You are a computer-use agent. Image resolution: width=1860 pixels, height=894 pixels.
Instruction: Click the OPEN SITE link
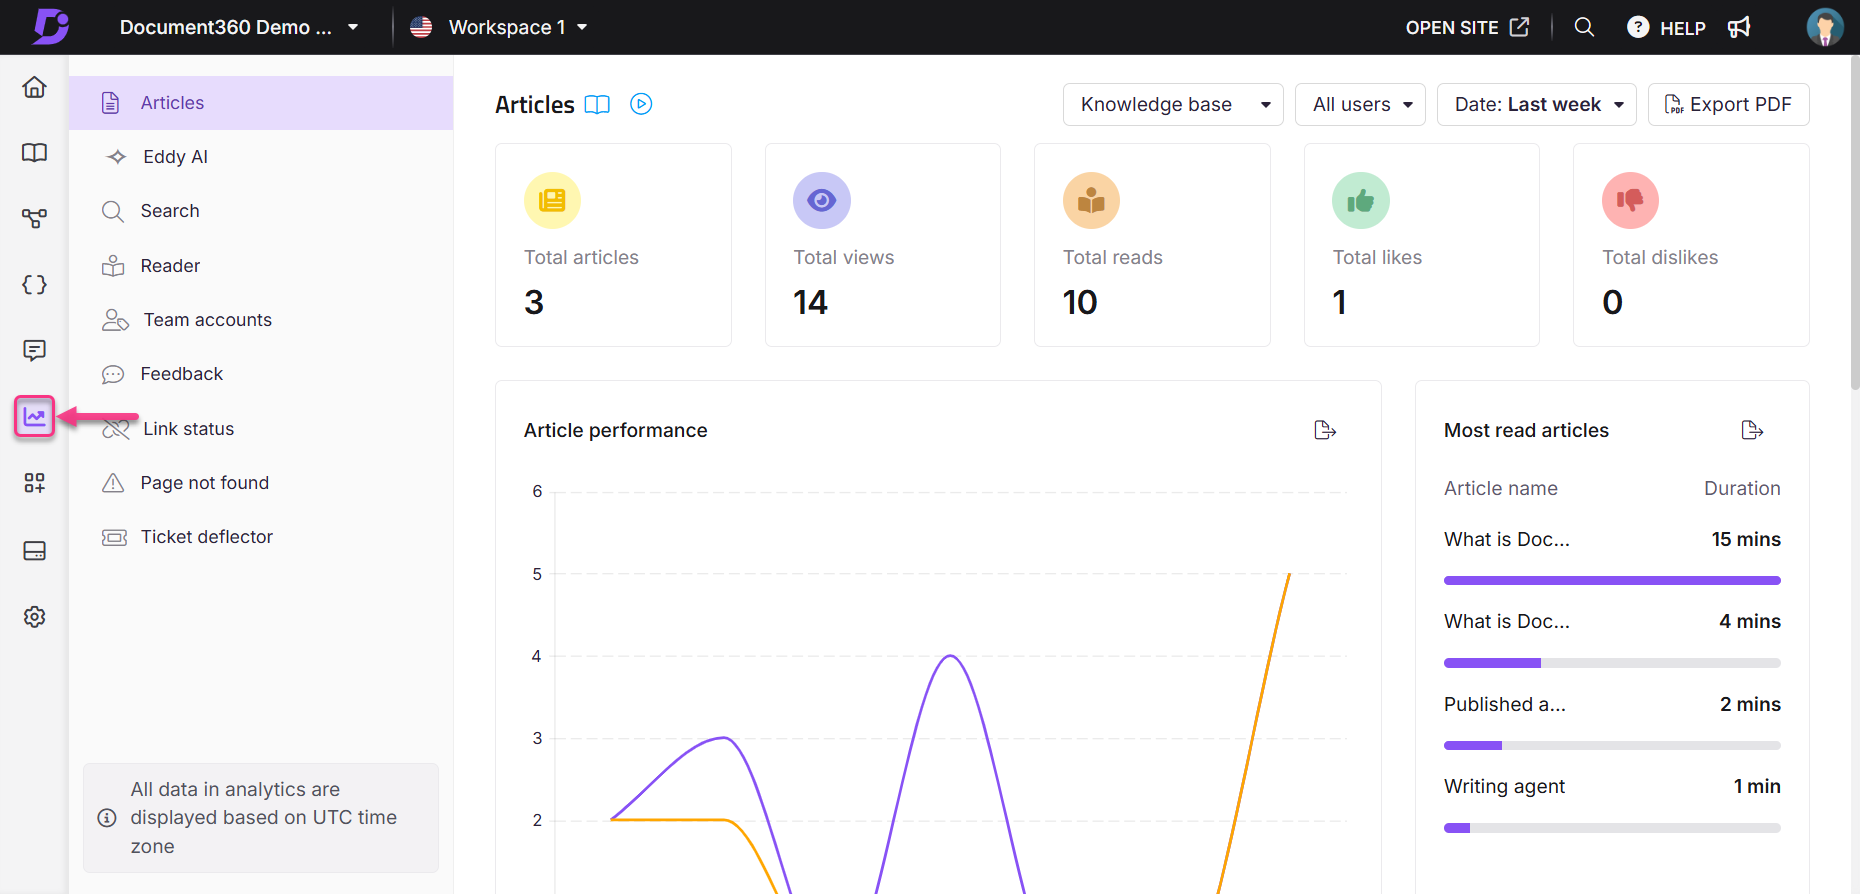point(1467,27)
